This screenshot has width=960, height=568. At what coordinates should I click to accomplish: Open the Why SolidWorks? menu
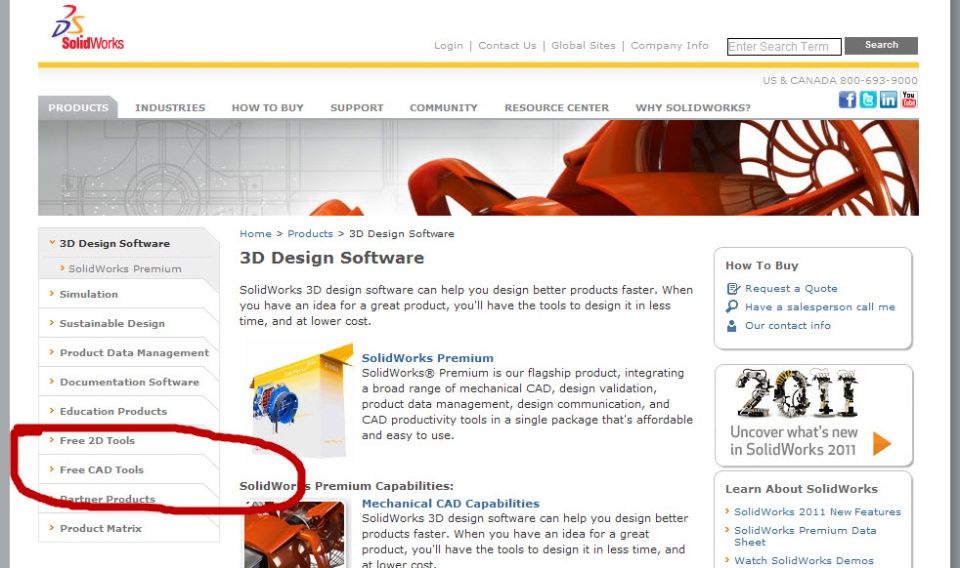tap(693, 108)
